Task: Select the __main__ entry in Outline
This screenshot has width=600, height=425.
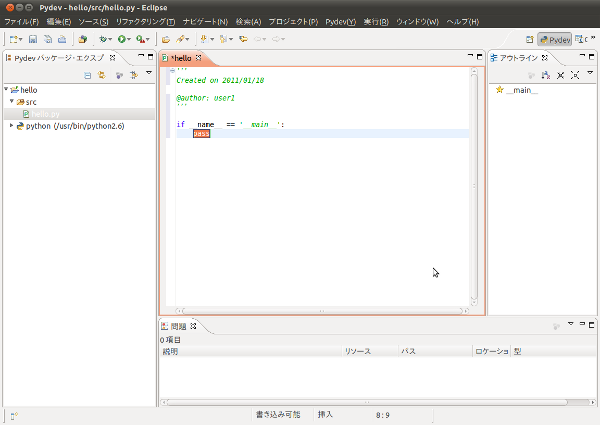Action: point(517,90)
